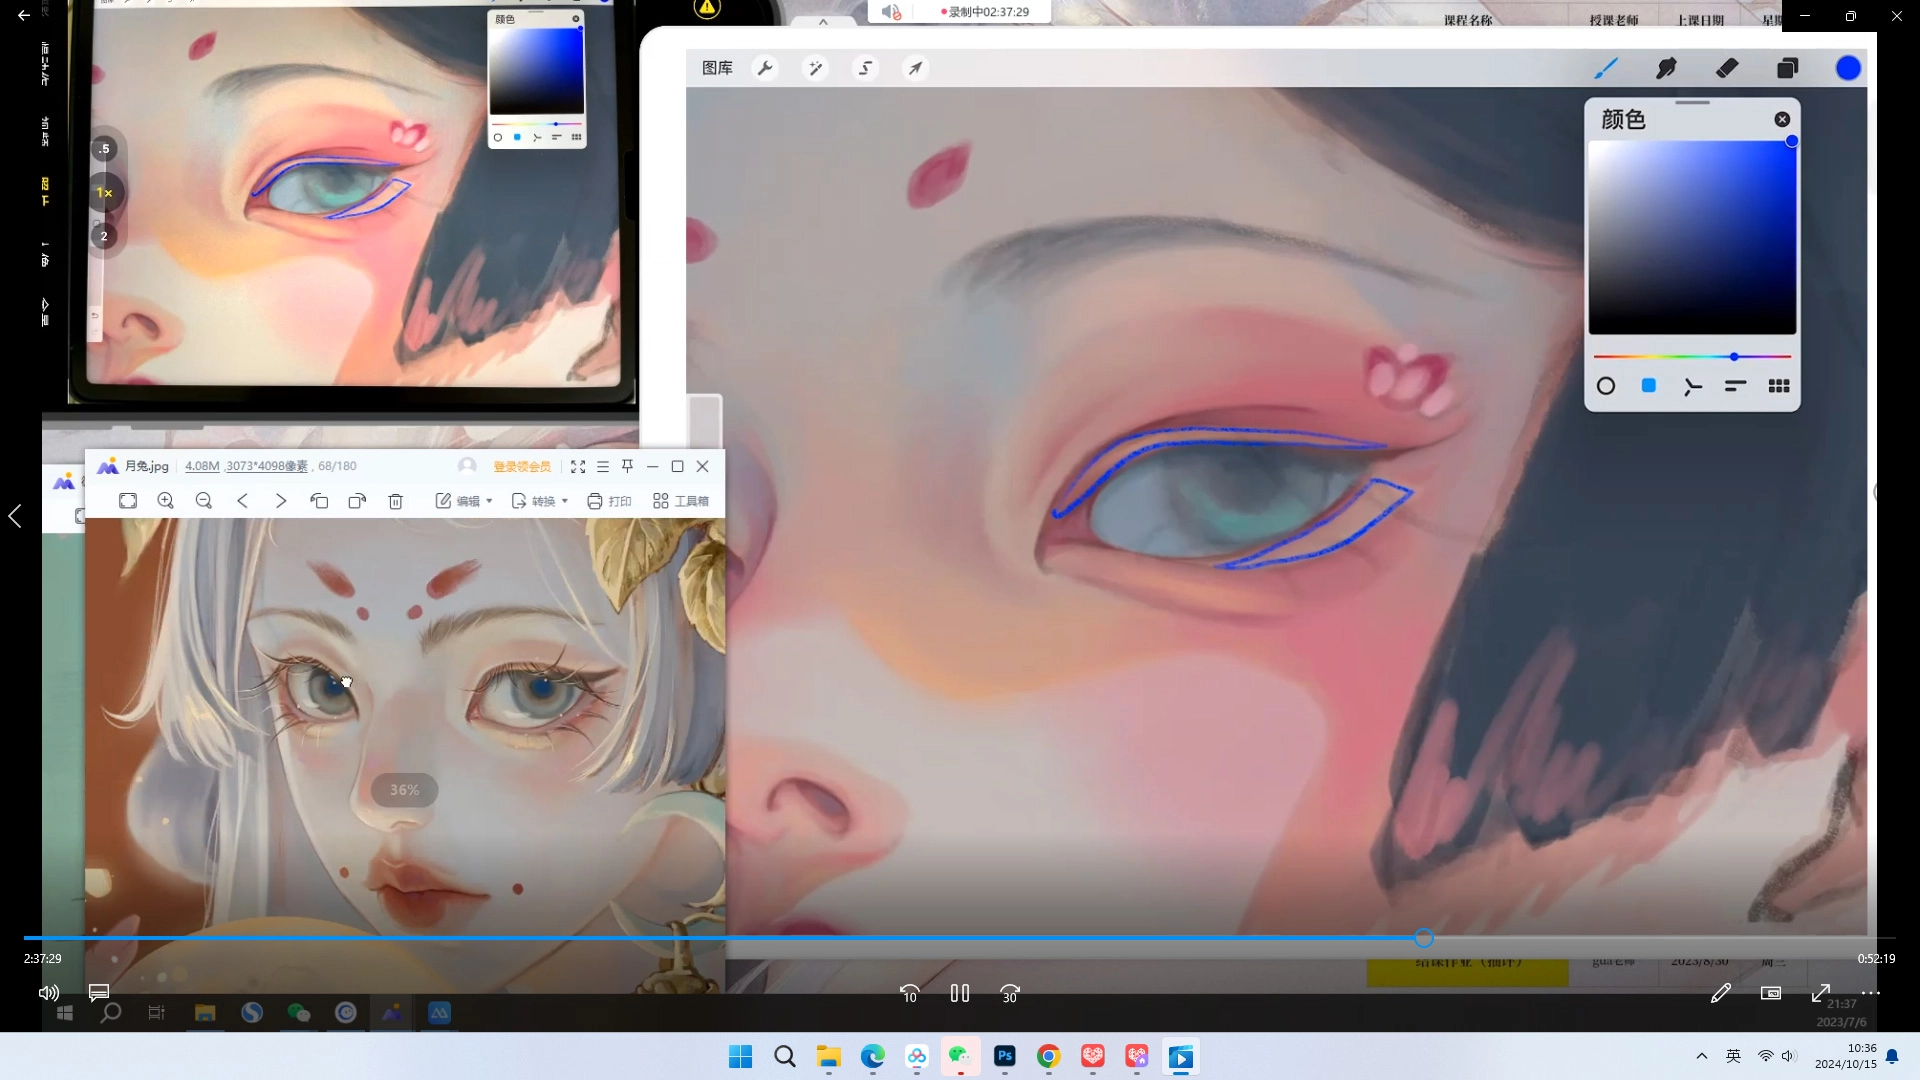
Task: Click the S selection tool
Action: click(866, 68)
